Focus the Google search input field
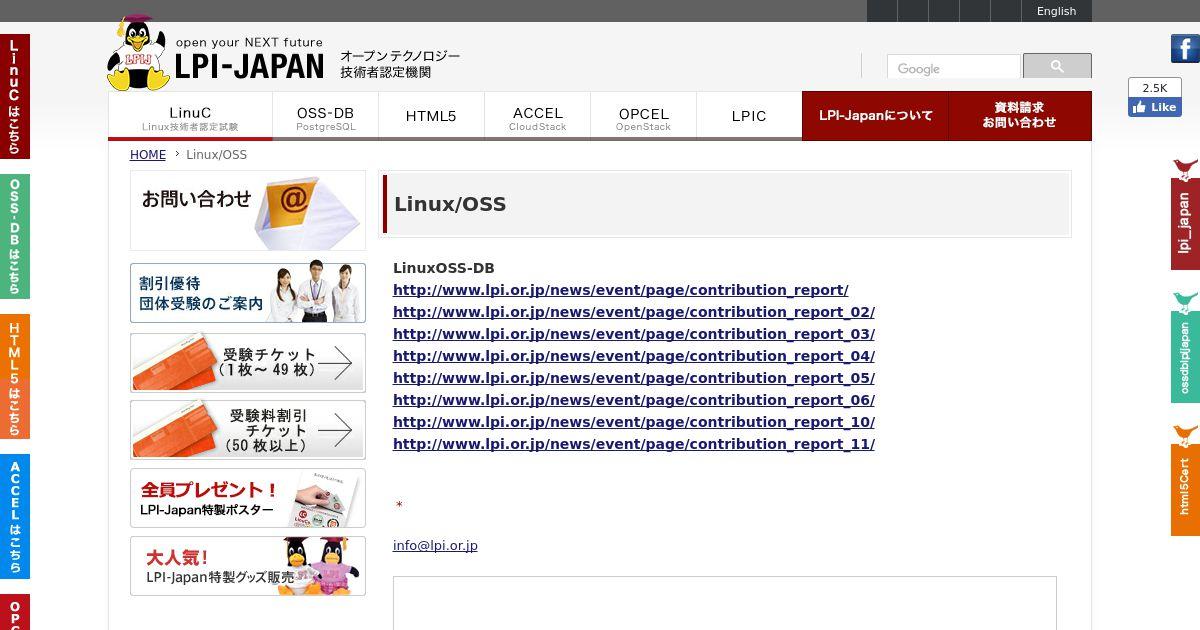 tap(953, 68)
